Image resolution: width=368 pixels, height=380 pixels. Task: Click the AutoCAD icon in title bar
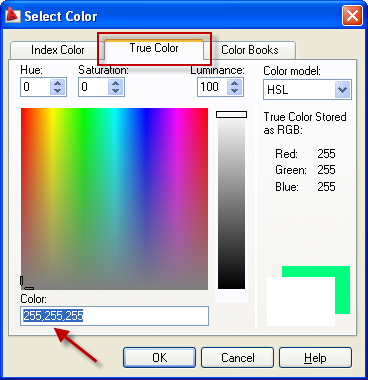coord(13,16)
